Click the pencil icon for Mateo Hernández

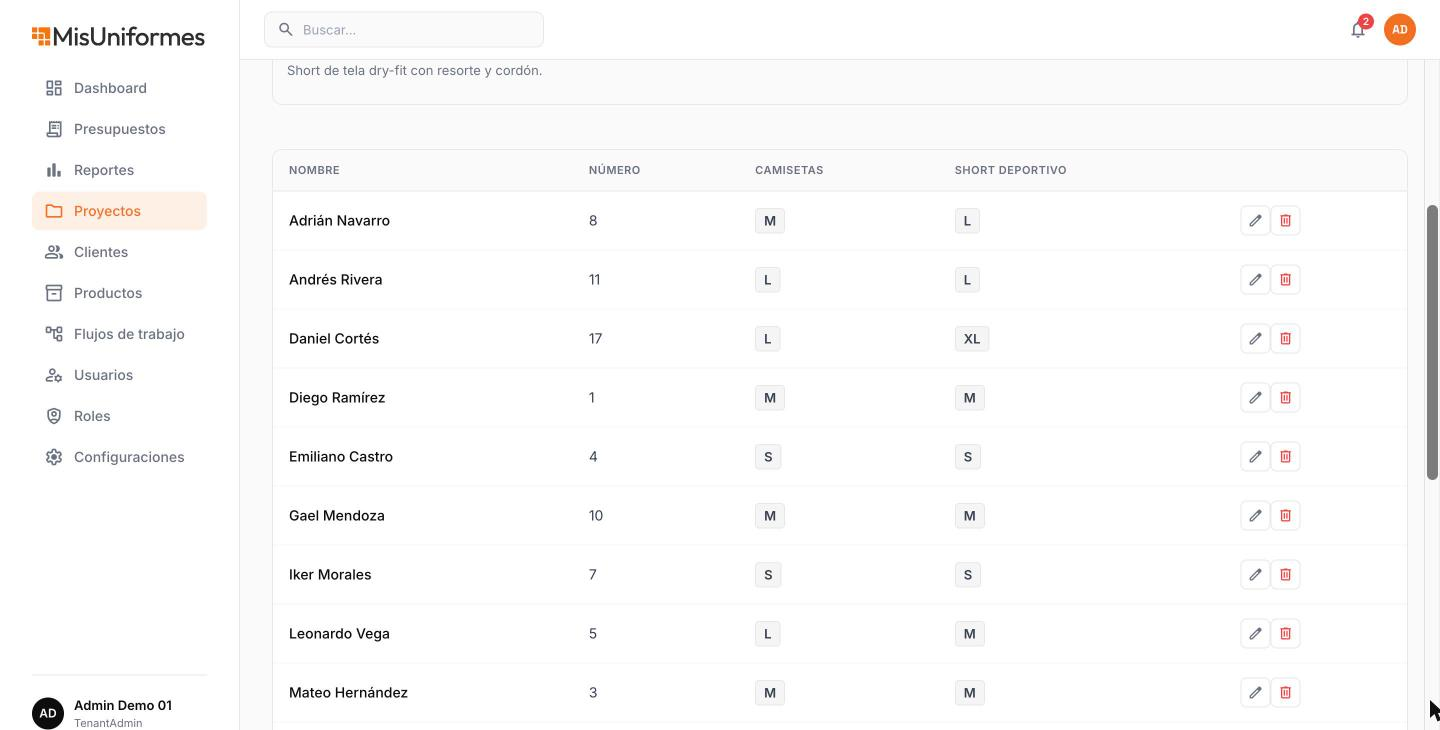[x=1255, y=692]
